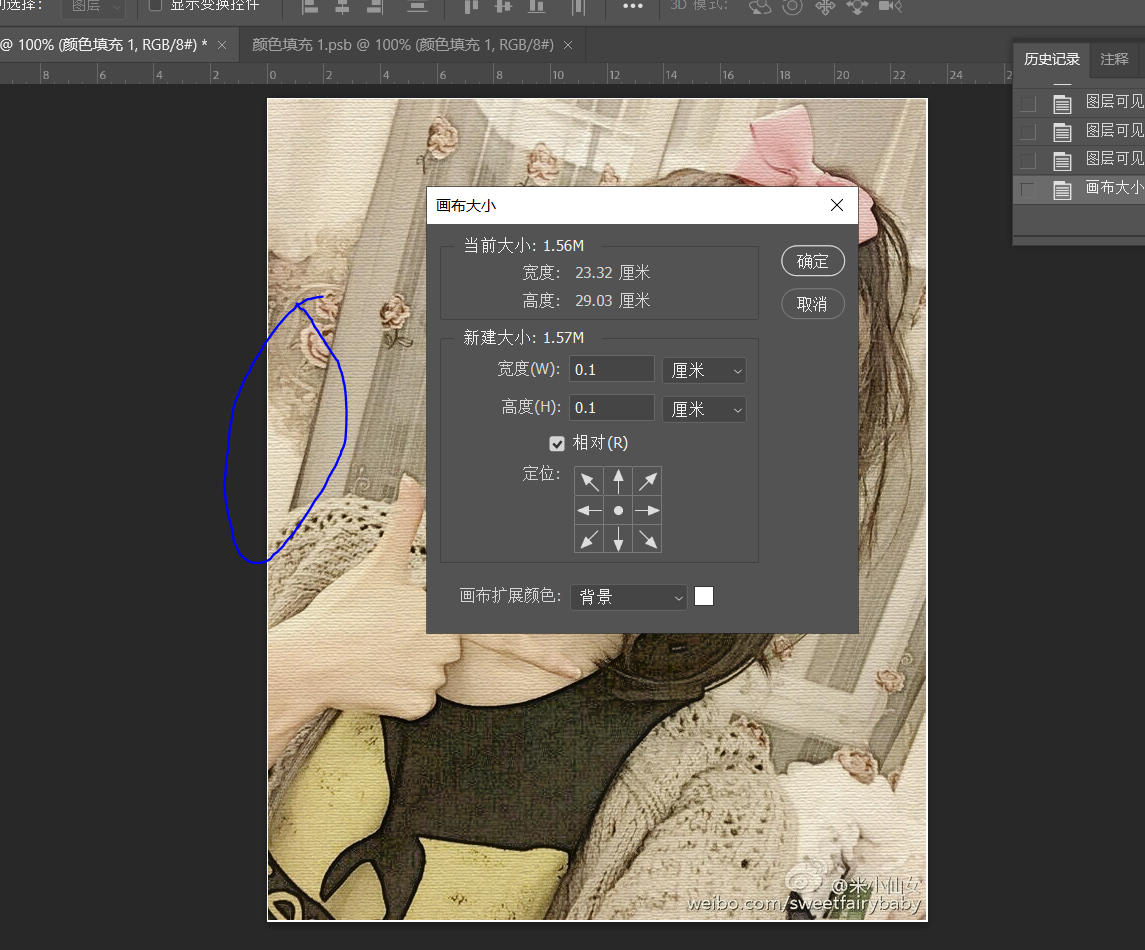Click the 画布大小 dialog title text

(x=466, y=206)
